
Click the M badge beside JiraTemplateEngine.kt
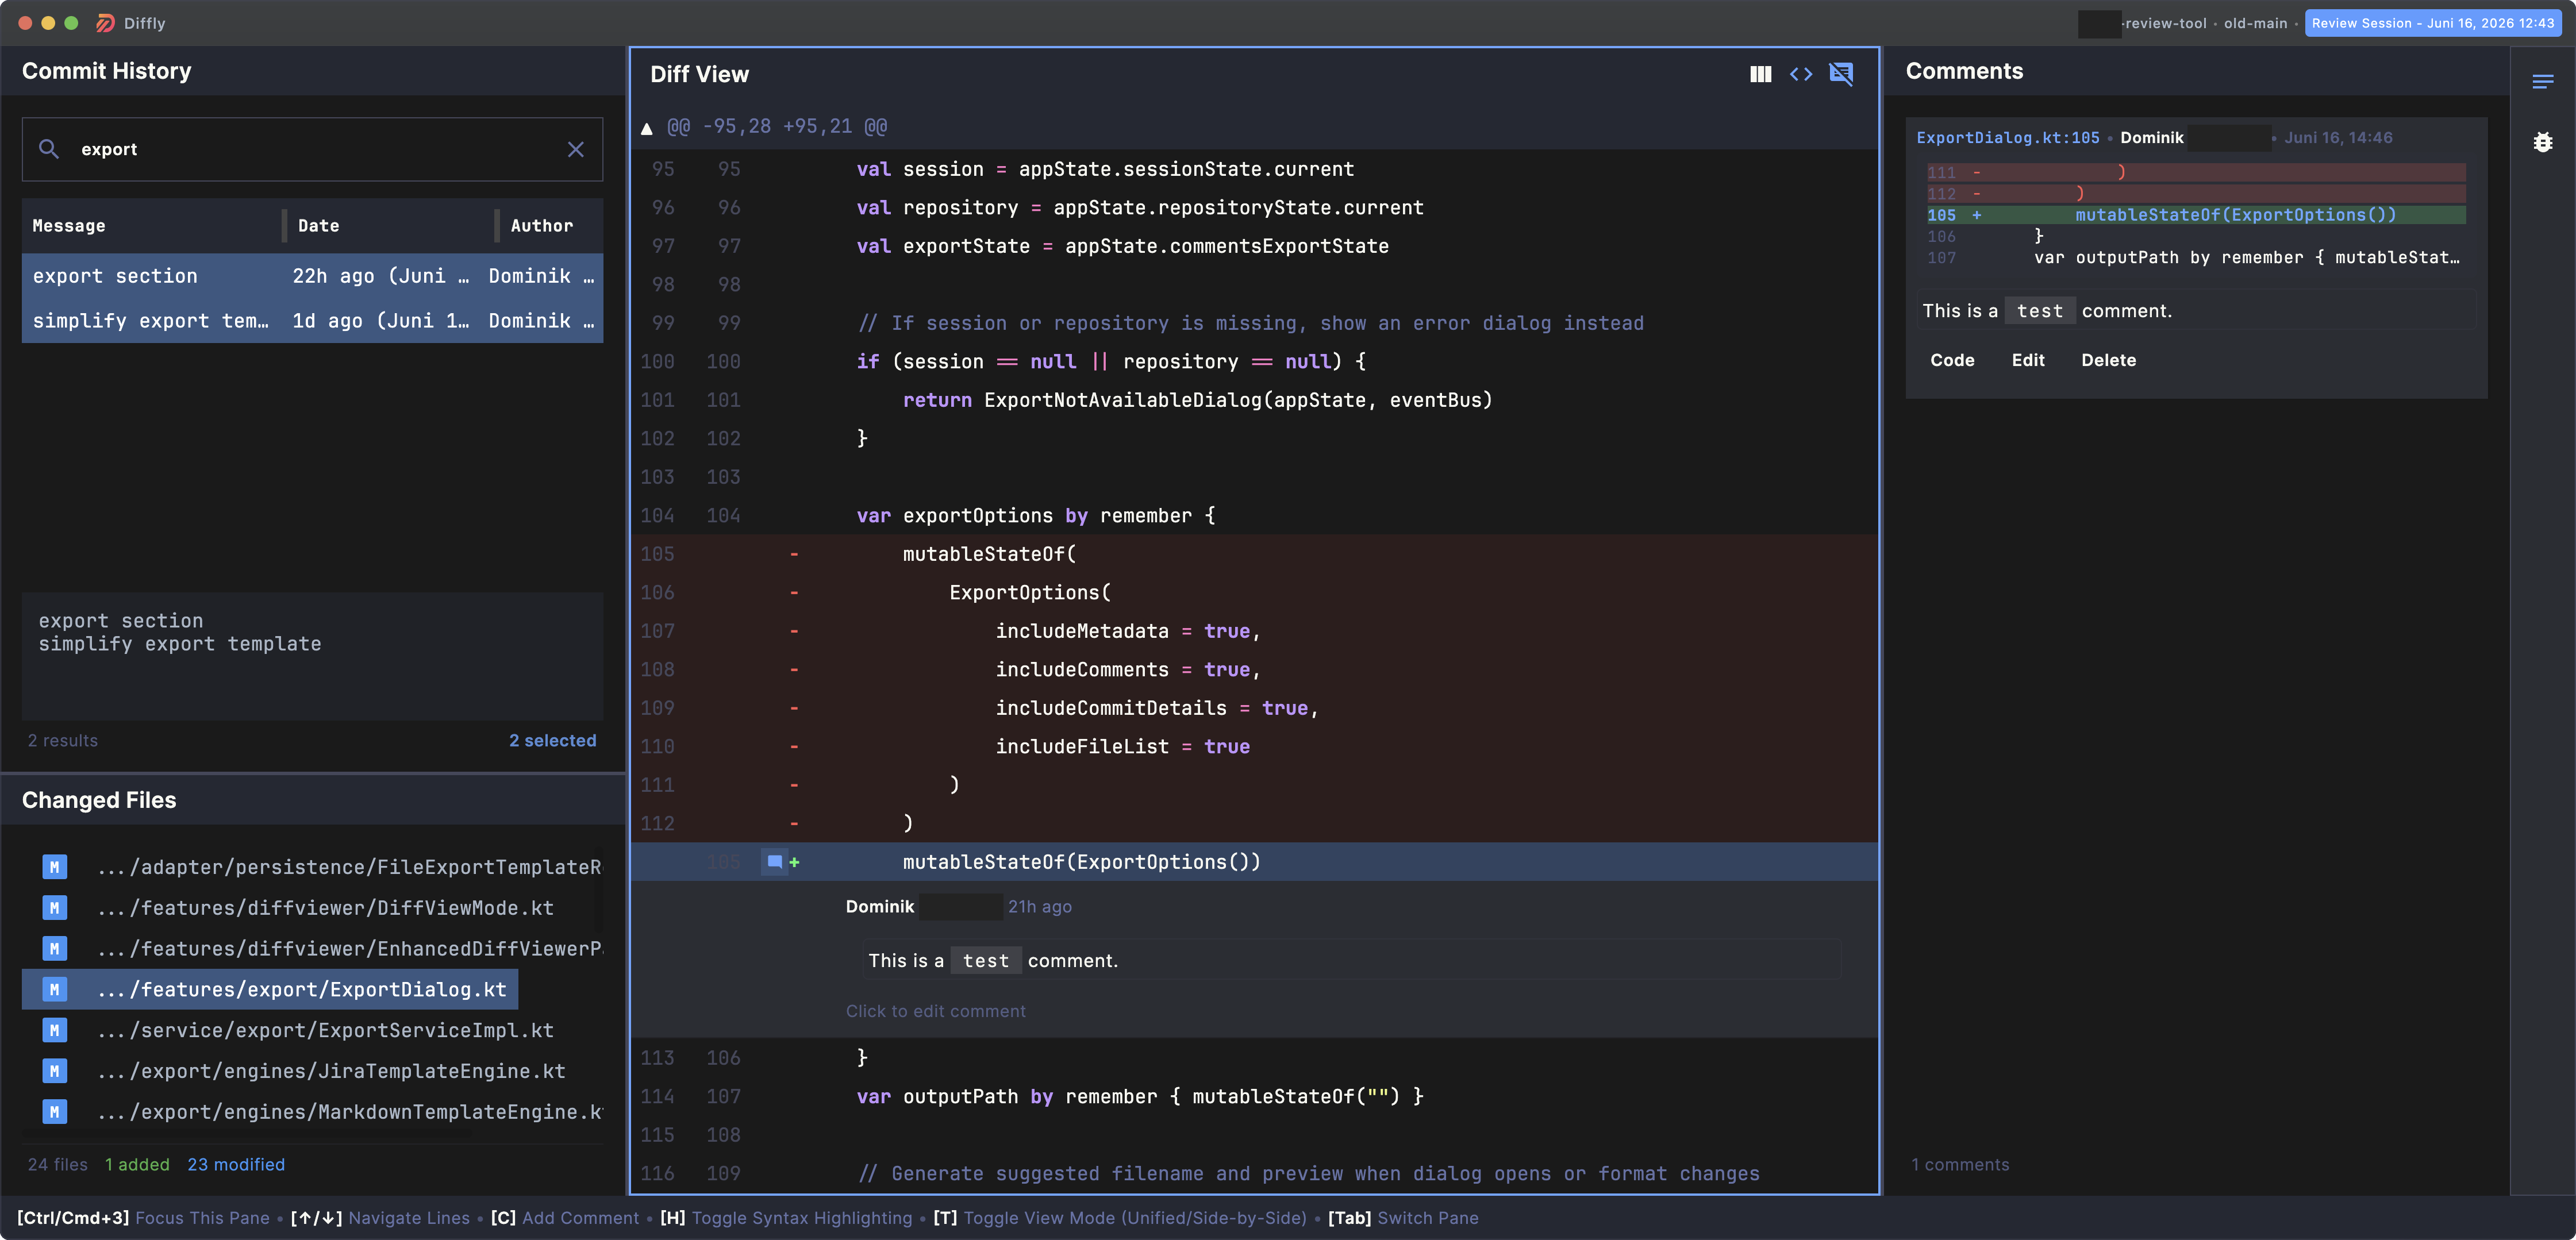click(55, 1071)
